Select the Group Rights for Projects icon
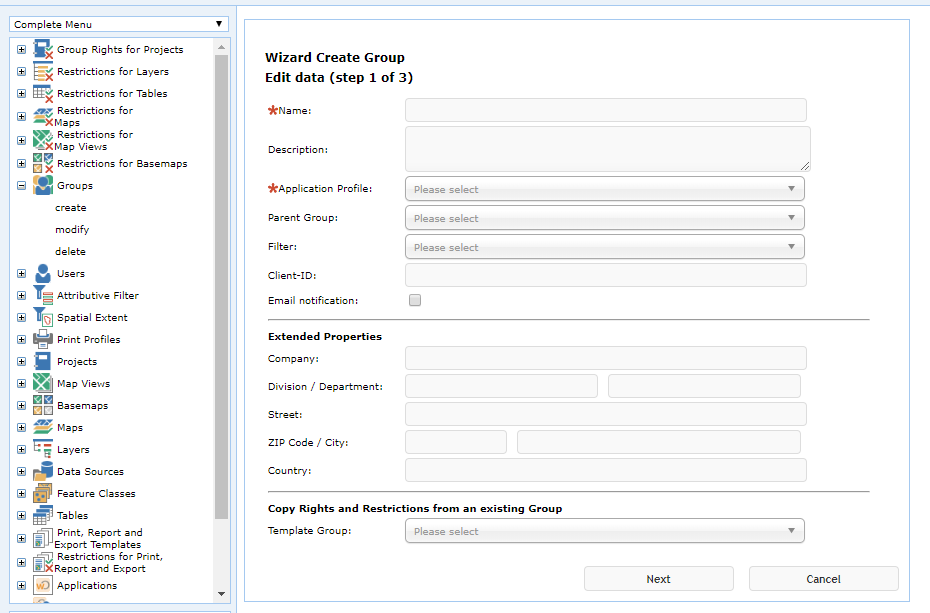The image size is (930, 613). click(41, 47)
